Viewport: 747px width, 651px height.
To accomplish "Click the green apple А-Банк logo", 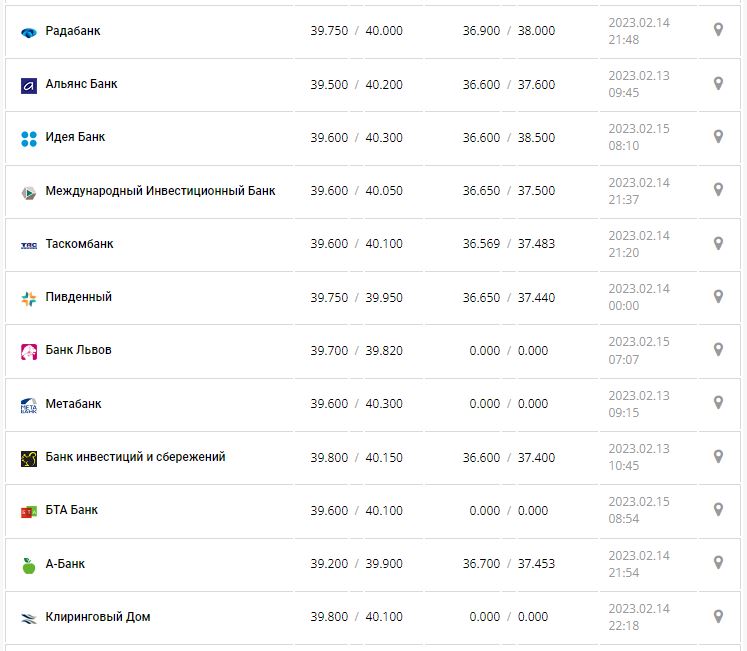I will pos(29,565).
